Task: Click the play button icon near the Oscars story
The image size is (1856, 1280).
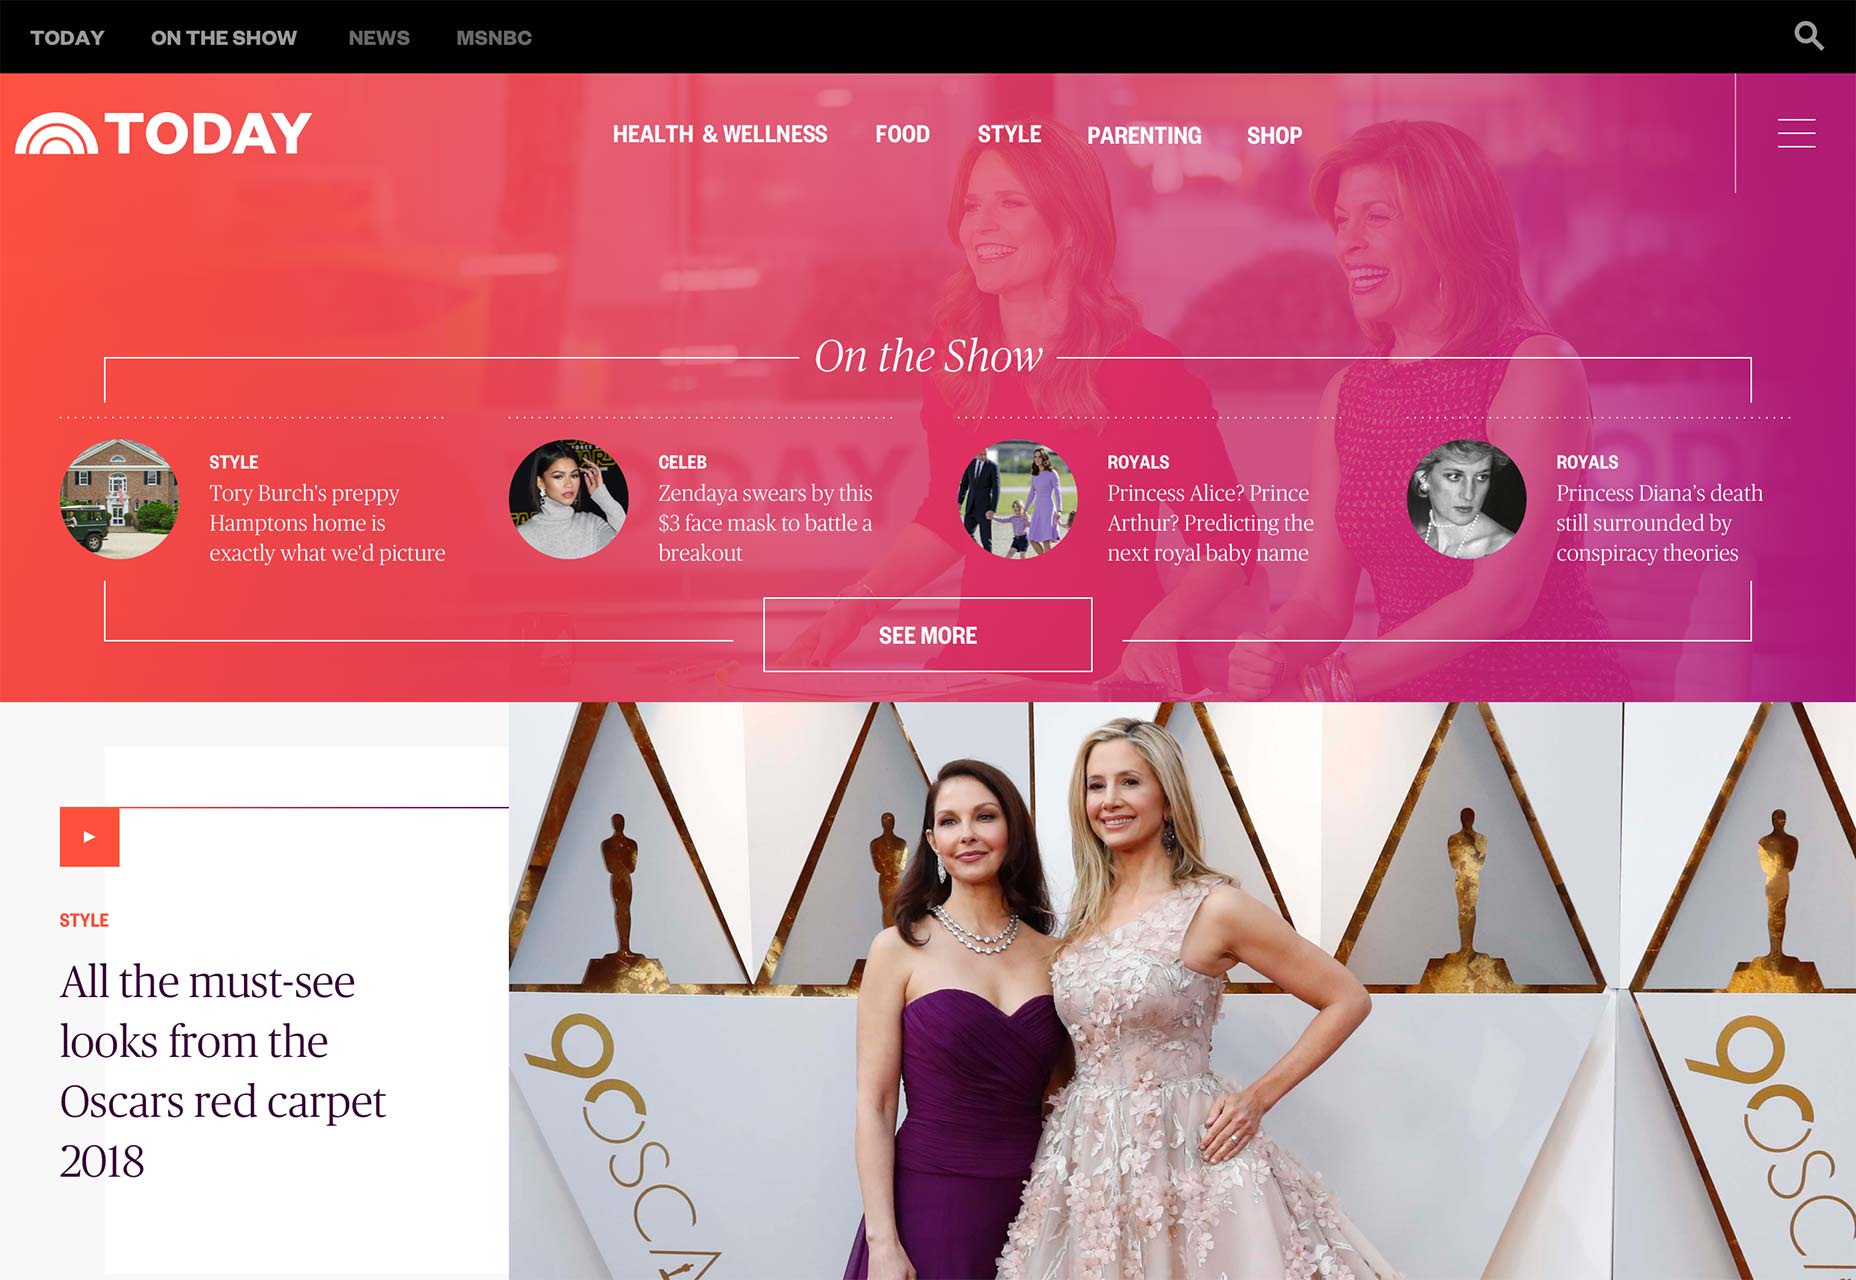Action: coord(89,836)
